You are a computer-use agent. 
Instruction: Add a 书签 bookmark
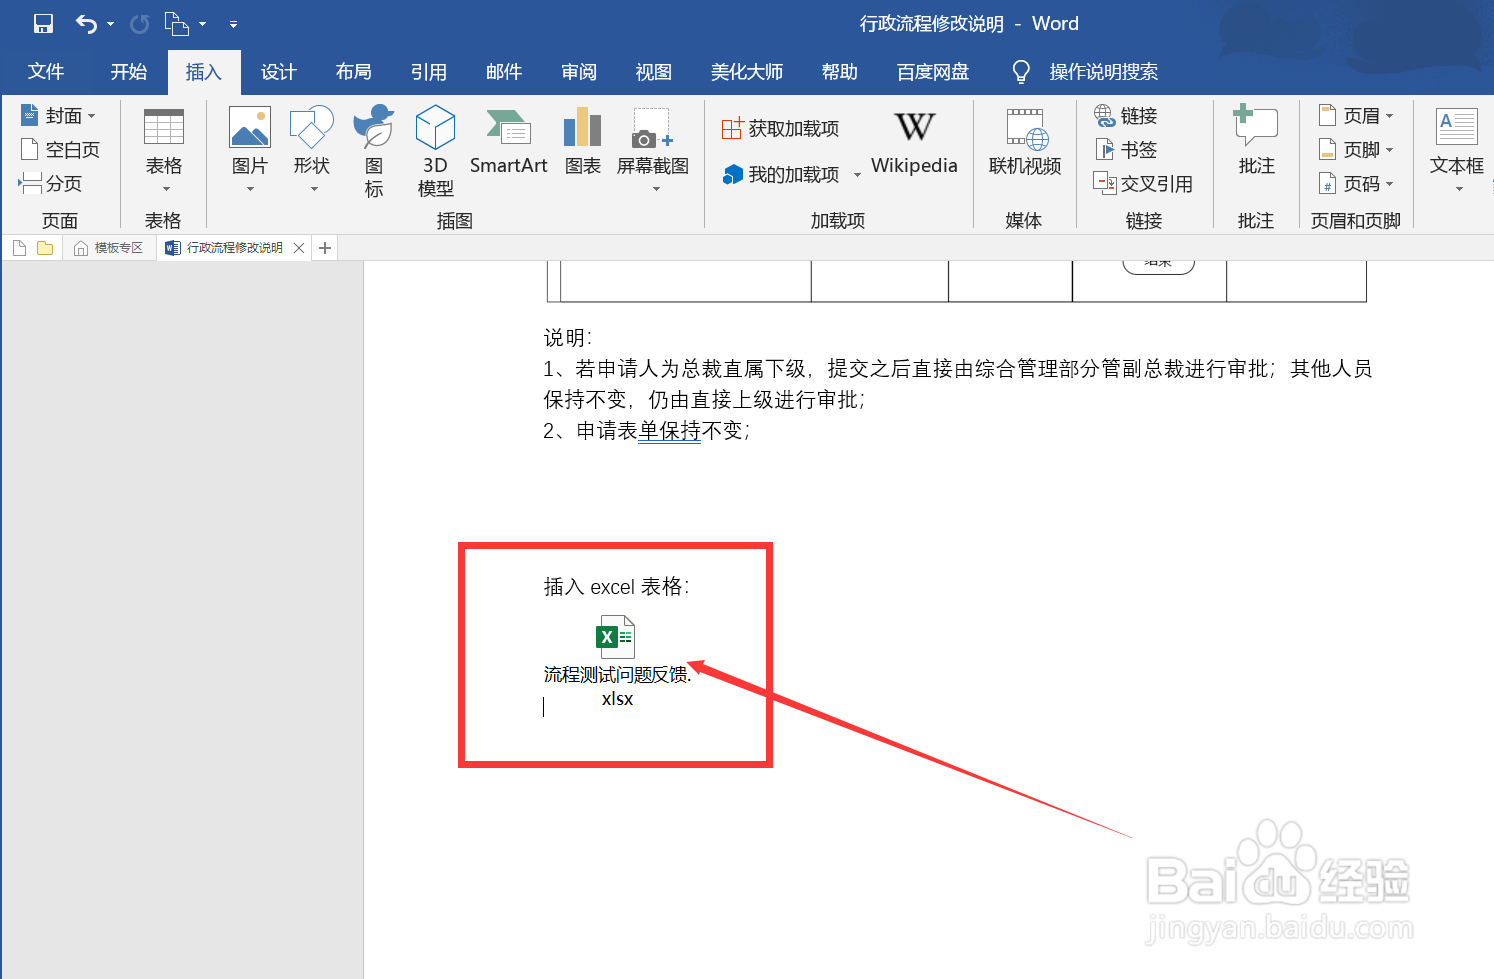(1126, 150)
